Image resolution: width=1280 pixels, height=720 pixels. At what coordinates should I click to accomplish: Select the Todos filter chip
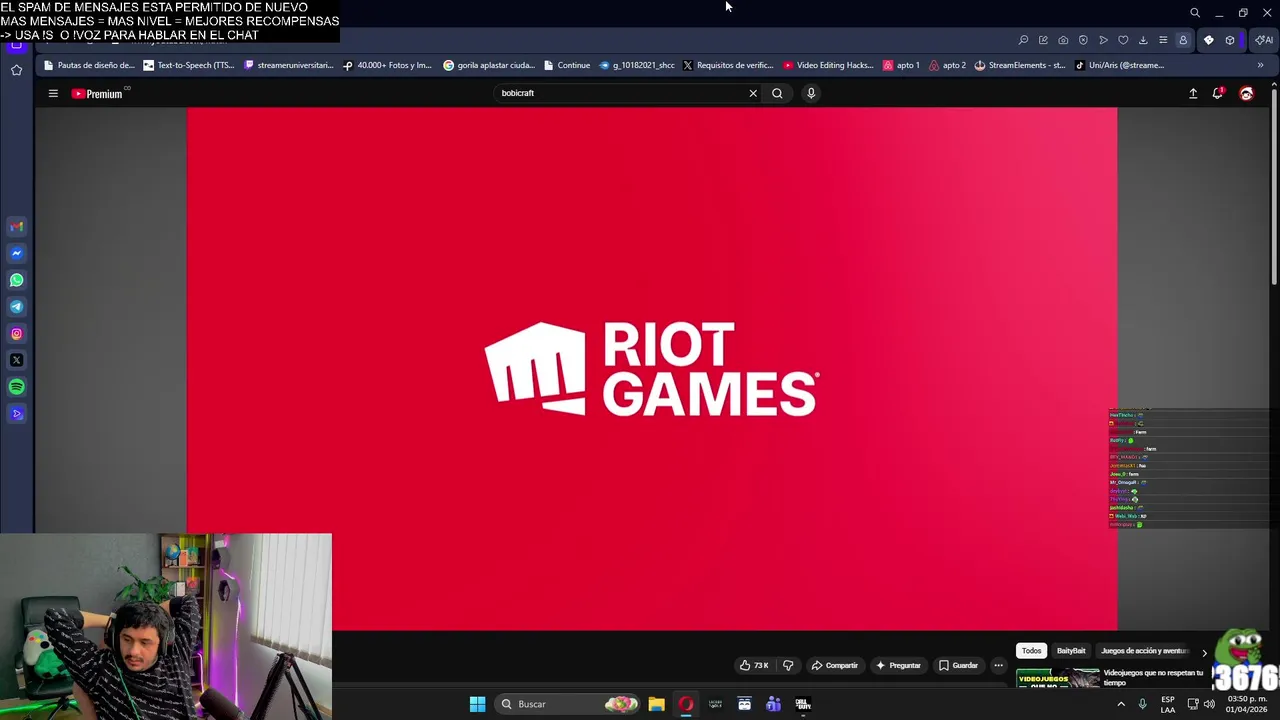1031,651
